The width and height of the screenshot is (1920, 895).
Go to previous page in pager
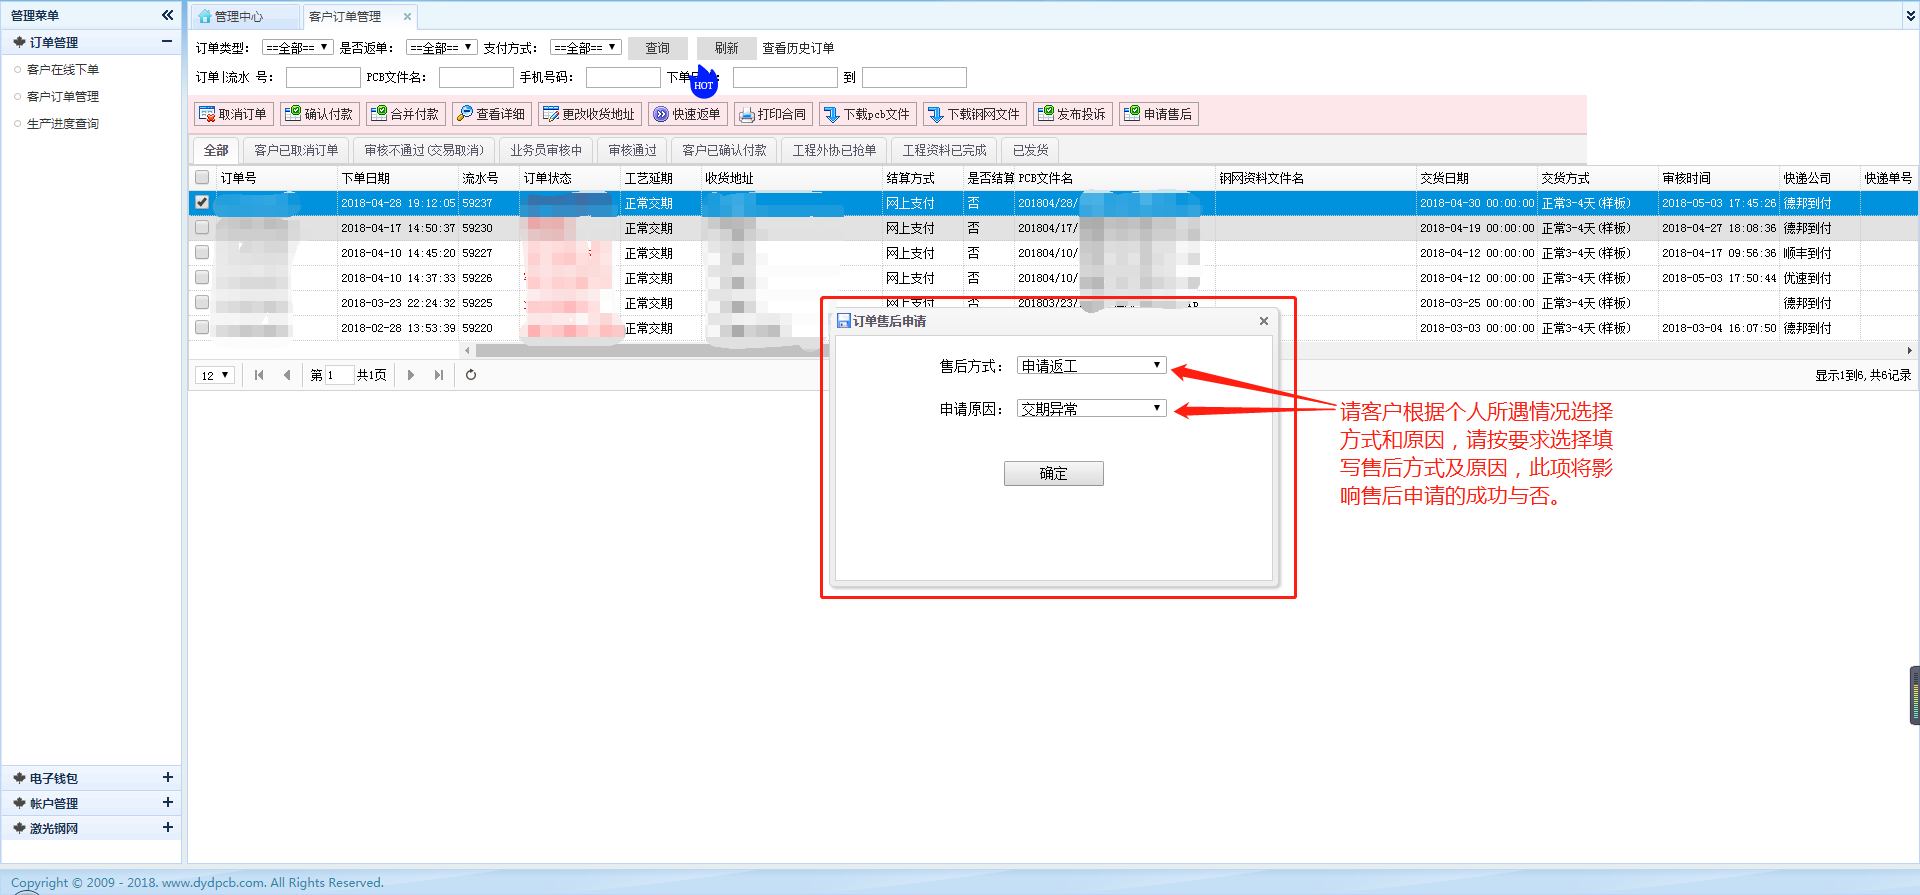287,375
